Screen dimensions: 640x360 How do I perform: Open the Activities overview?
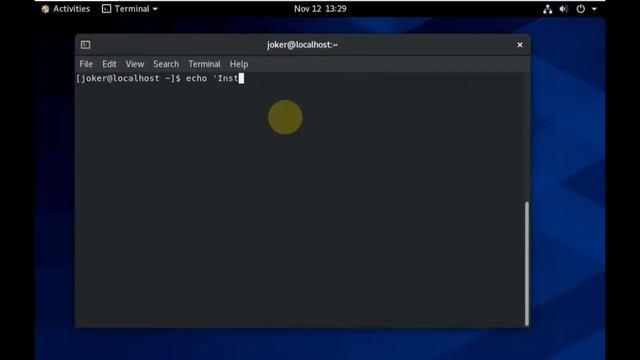pos(66,9)
